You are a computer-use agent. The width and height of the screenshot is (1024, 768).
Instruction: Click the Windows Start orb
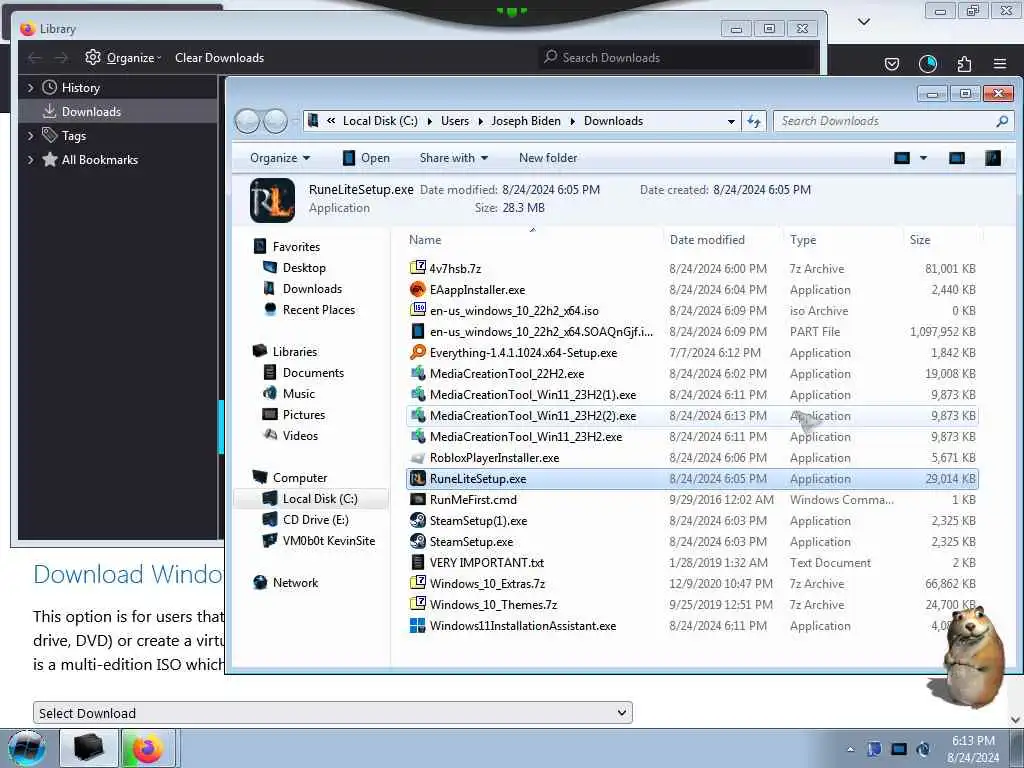point(26,748)
